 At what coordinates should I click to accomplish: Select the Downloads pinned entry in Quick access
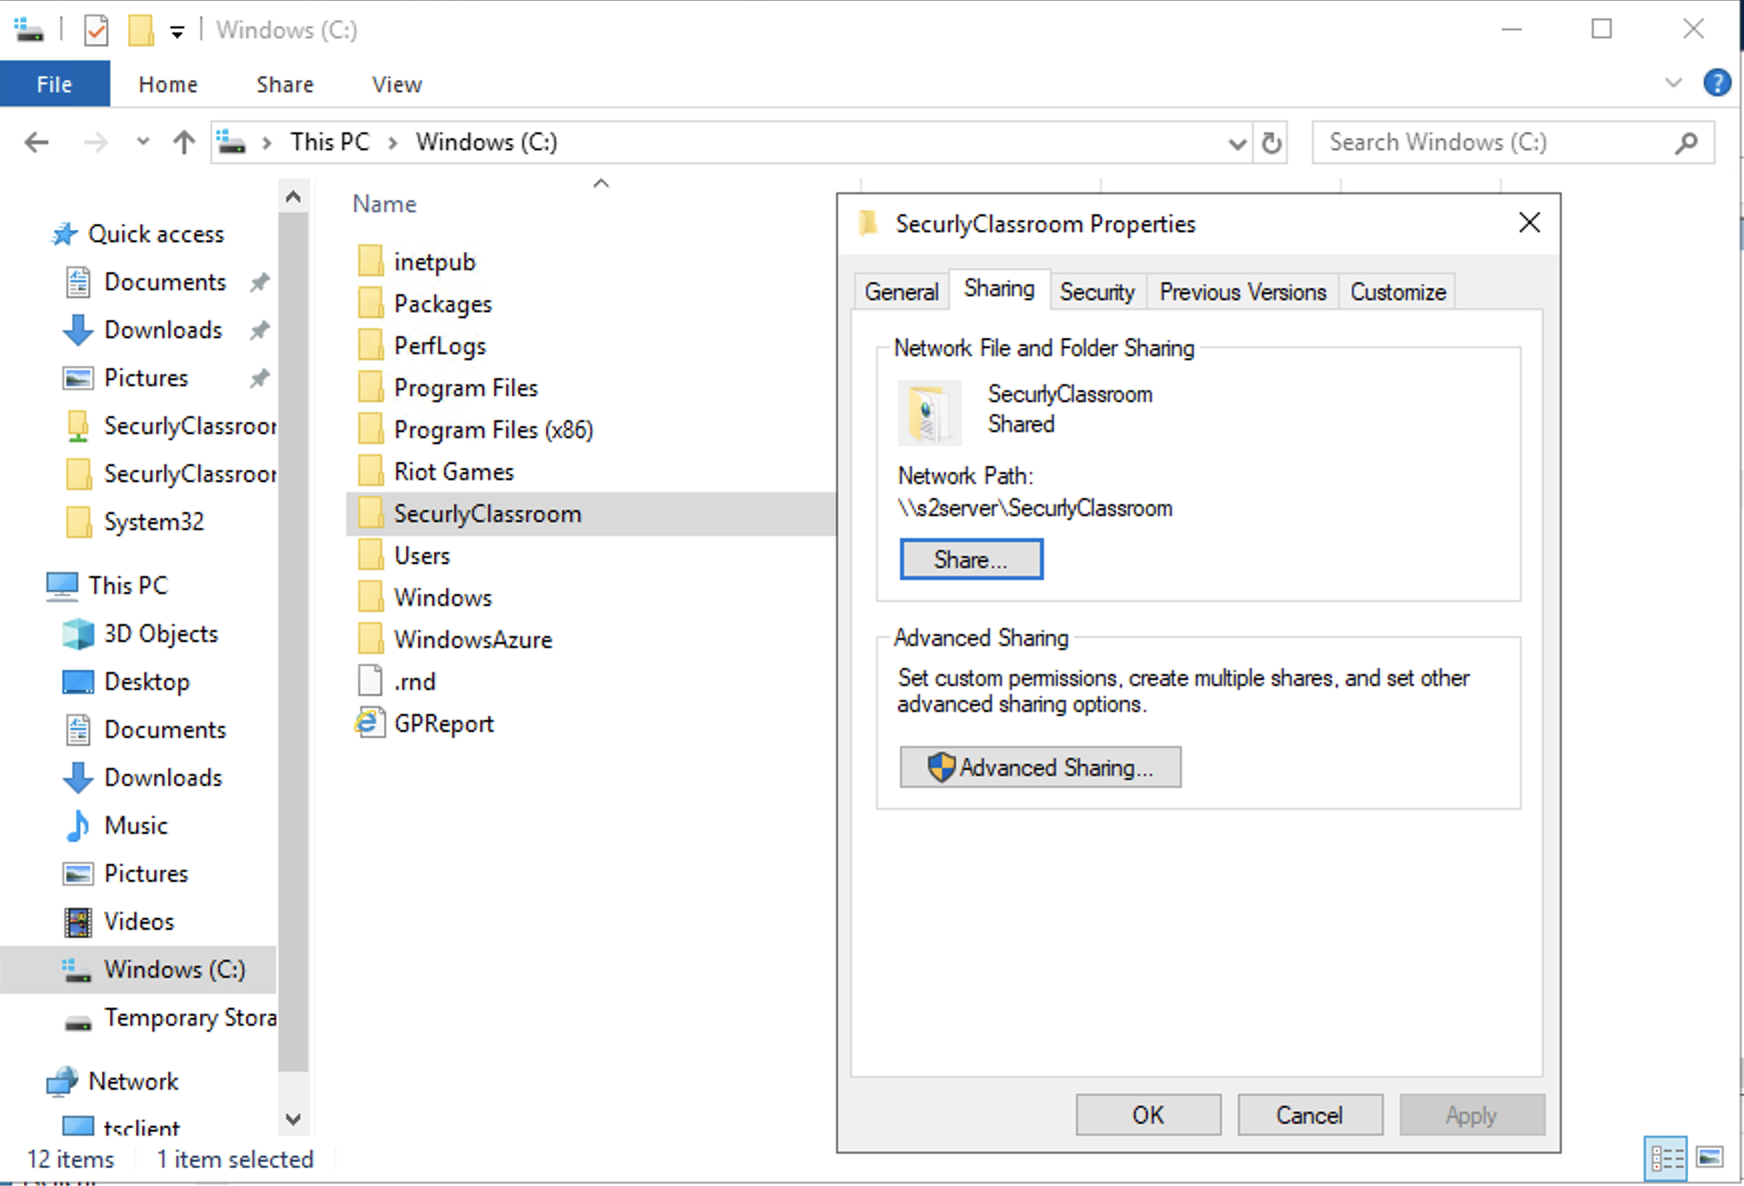162,330
